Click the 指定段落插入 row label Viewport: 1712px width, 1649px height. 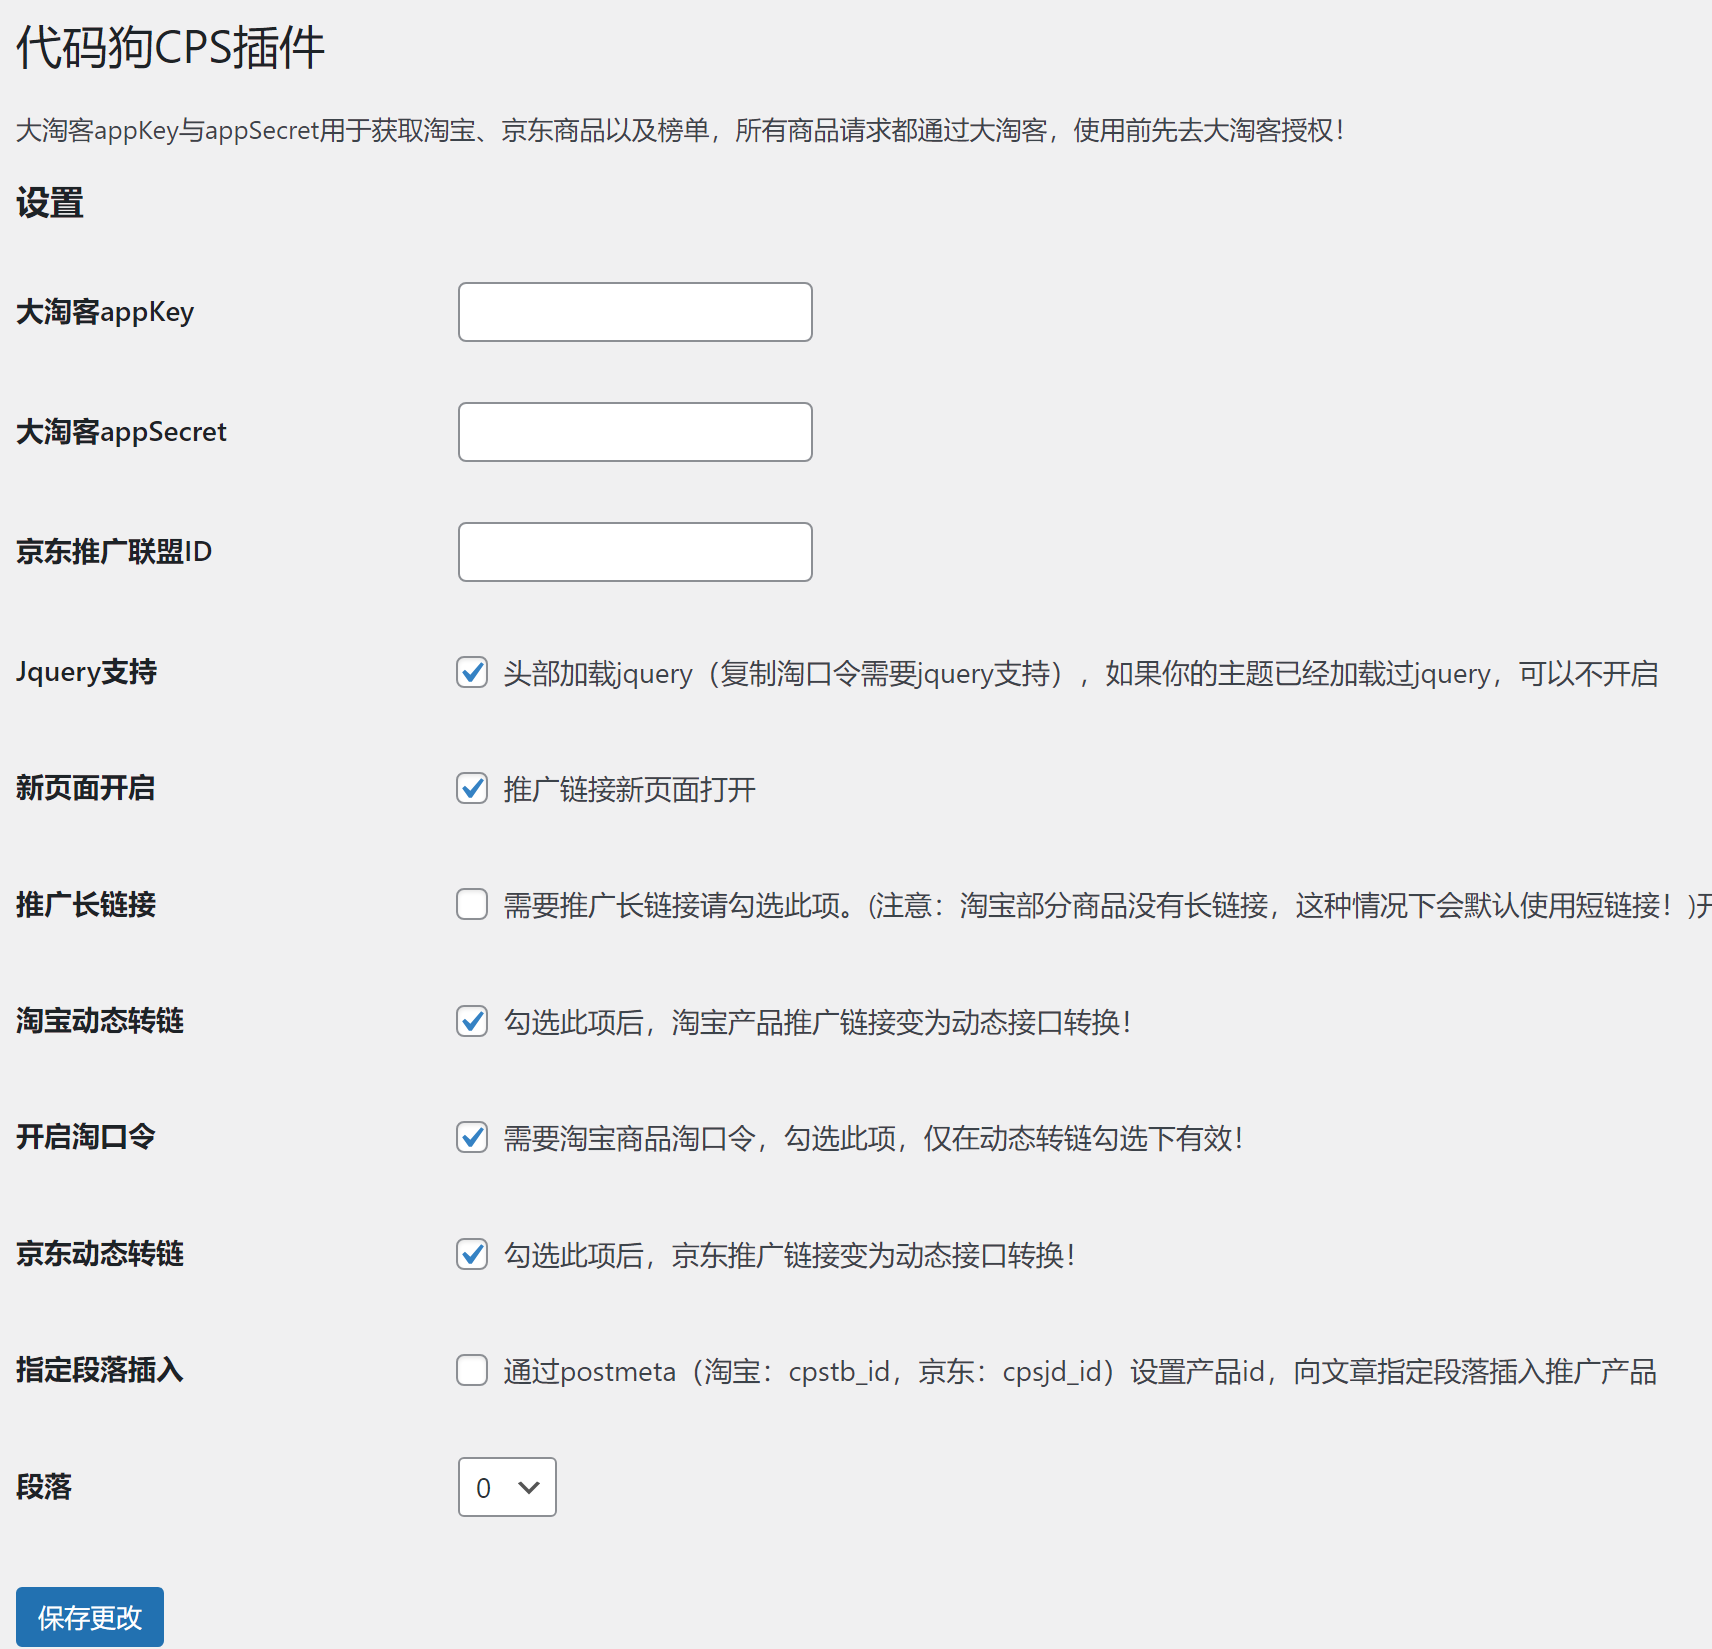tap(100, 1370)
